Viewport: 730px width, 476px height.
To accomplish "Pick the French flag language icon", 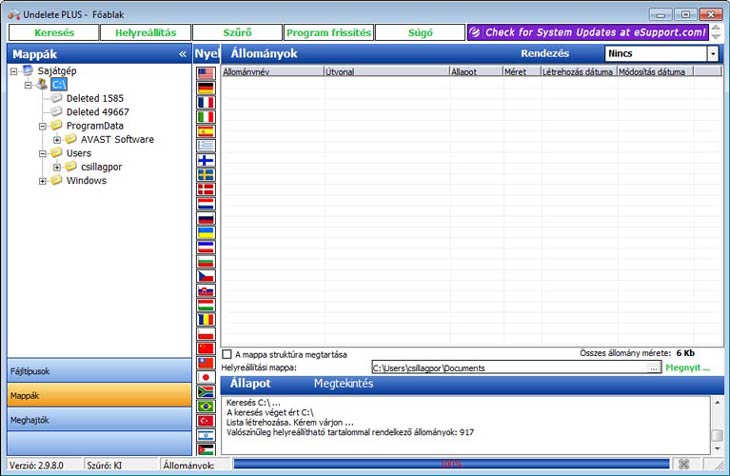I will point(205,103).
